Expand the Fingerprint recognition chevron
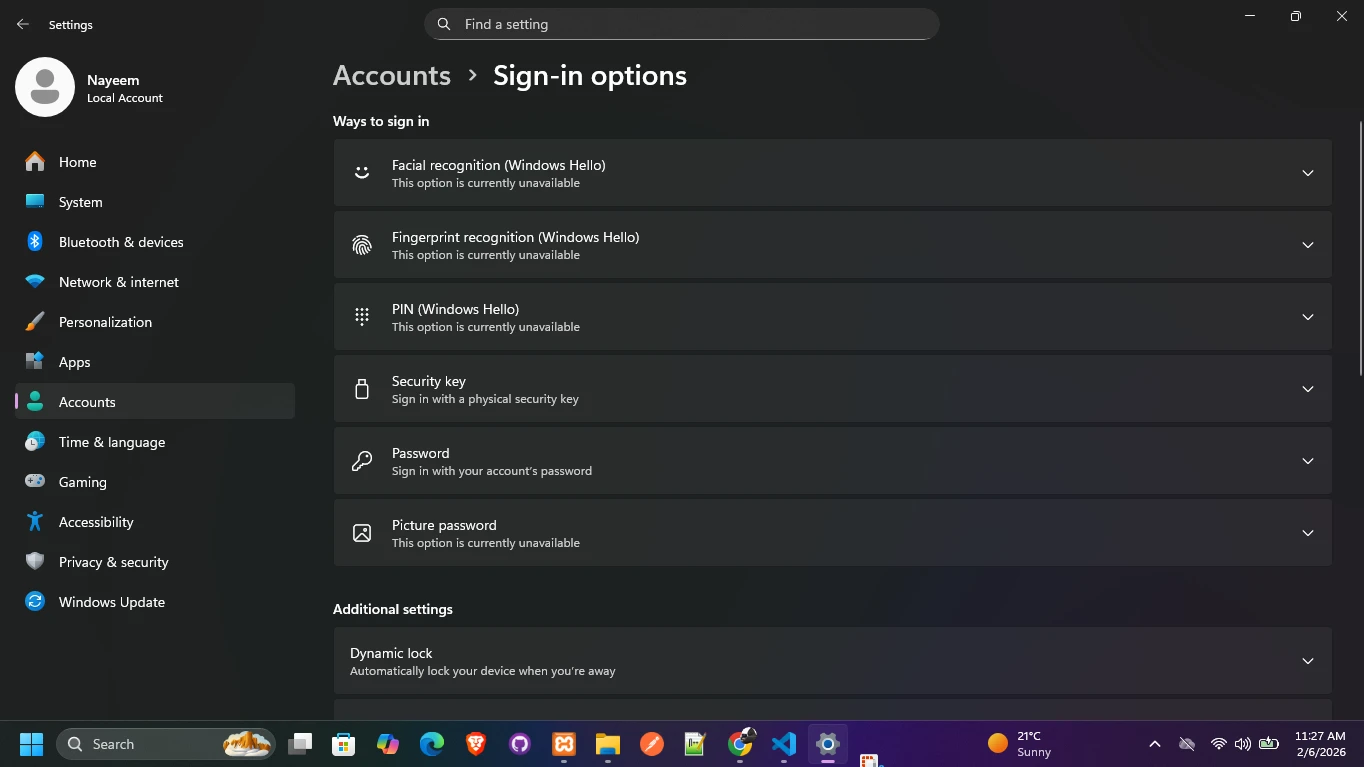The image size is (1364, 767). pos(1307,245)
